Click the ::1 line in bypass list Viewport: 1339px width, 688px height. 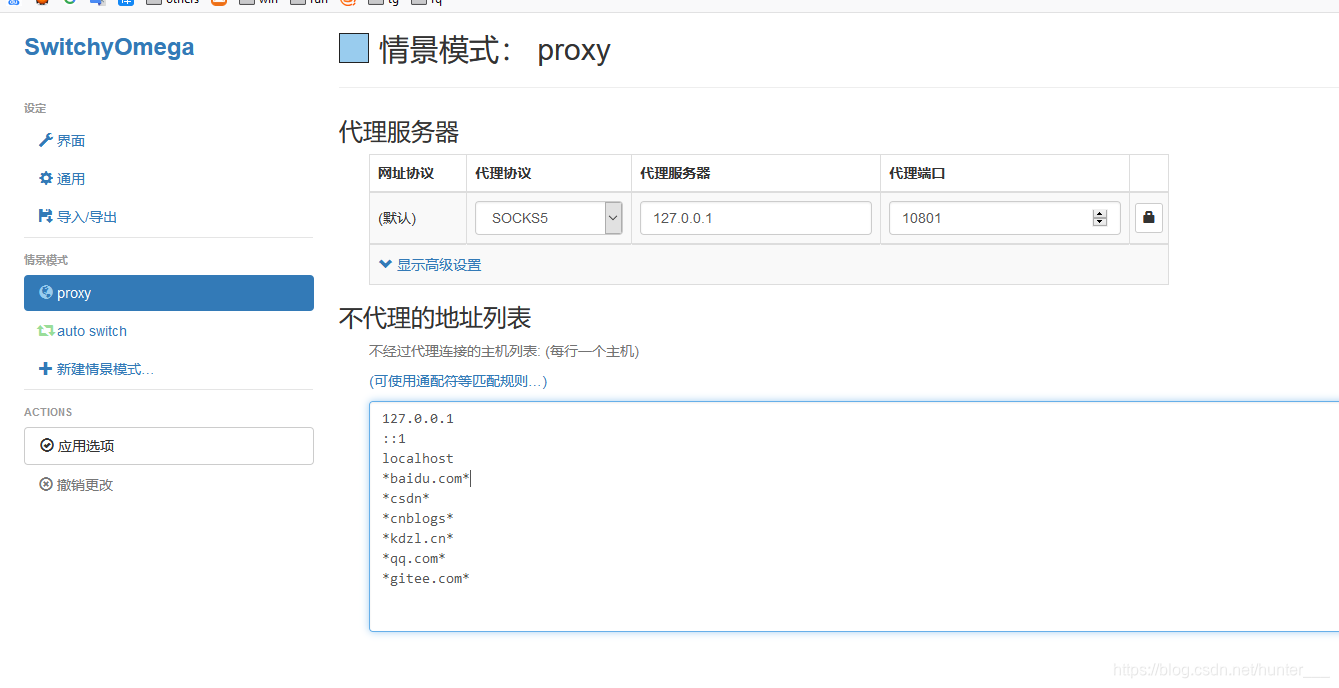coord(394,438)
